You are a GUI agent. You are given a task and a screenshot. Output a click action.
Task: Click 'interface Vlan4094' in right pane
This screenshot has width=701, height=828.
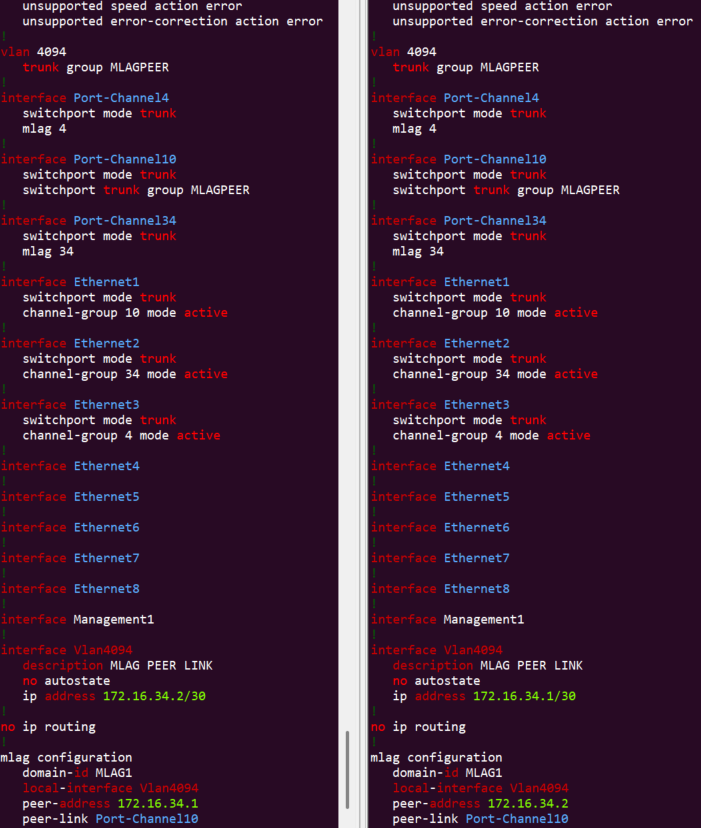436,650
